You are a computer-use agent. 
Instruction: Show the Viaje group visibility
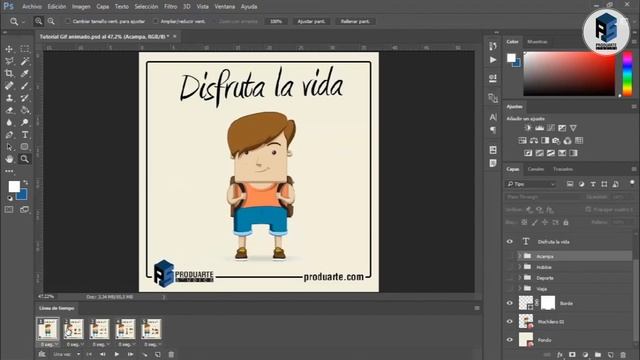(510, 289)
